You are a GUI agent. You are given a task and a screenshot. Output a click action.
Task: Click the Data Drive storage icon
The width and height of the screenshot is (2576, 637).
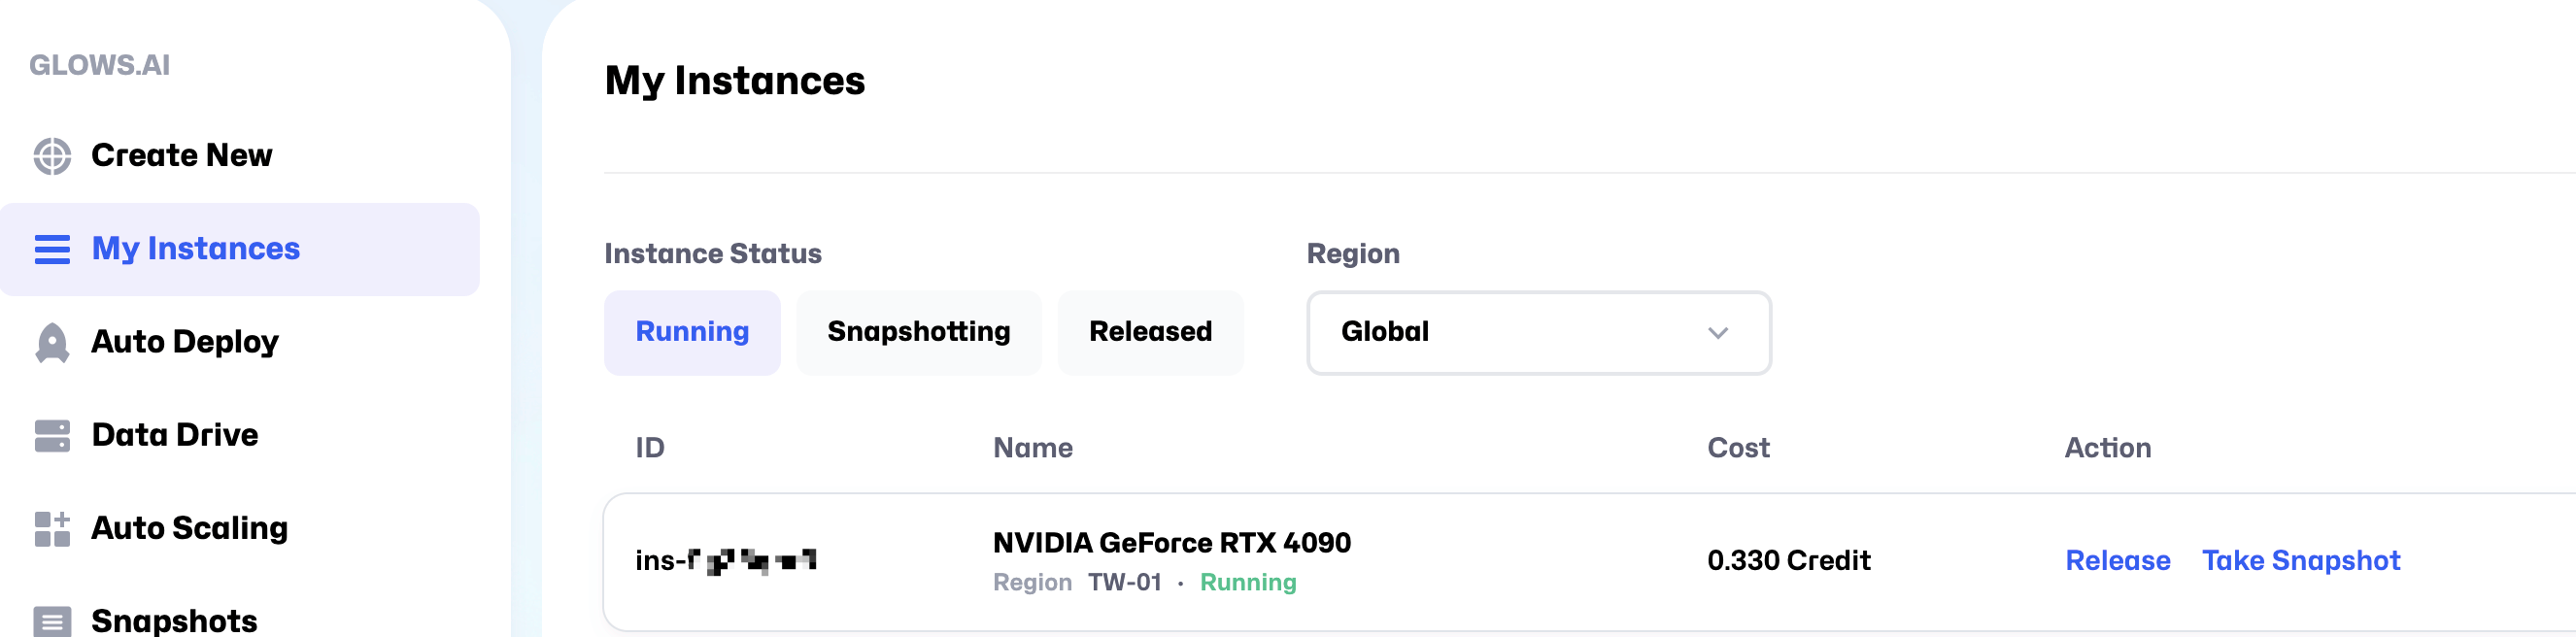point(52,435)
